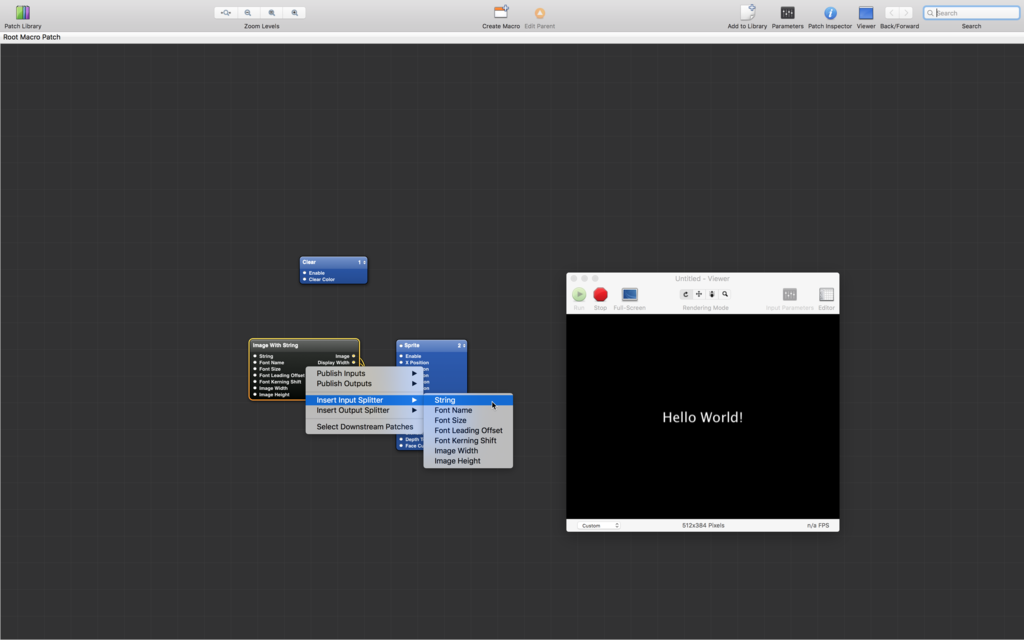The width and height of the screenshot is (1024, 640).
Task: Switch the Viewer to Full-Screen
Action: point(630,295)
